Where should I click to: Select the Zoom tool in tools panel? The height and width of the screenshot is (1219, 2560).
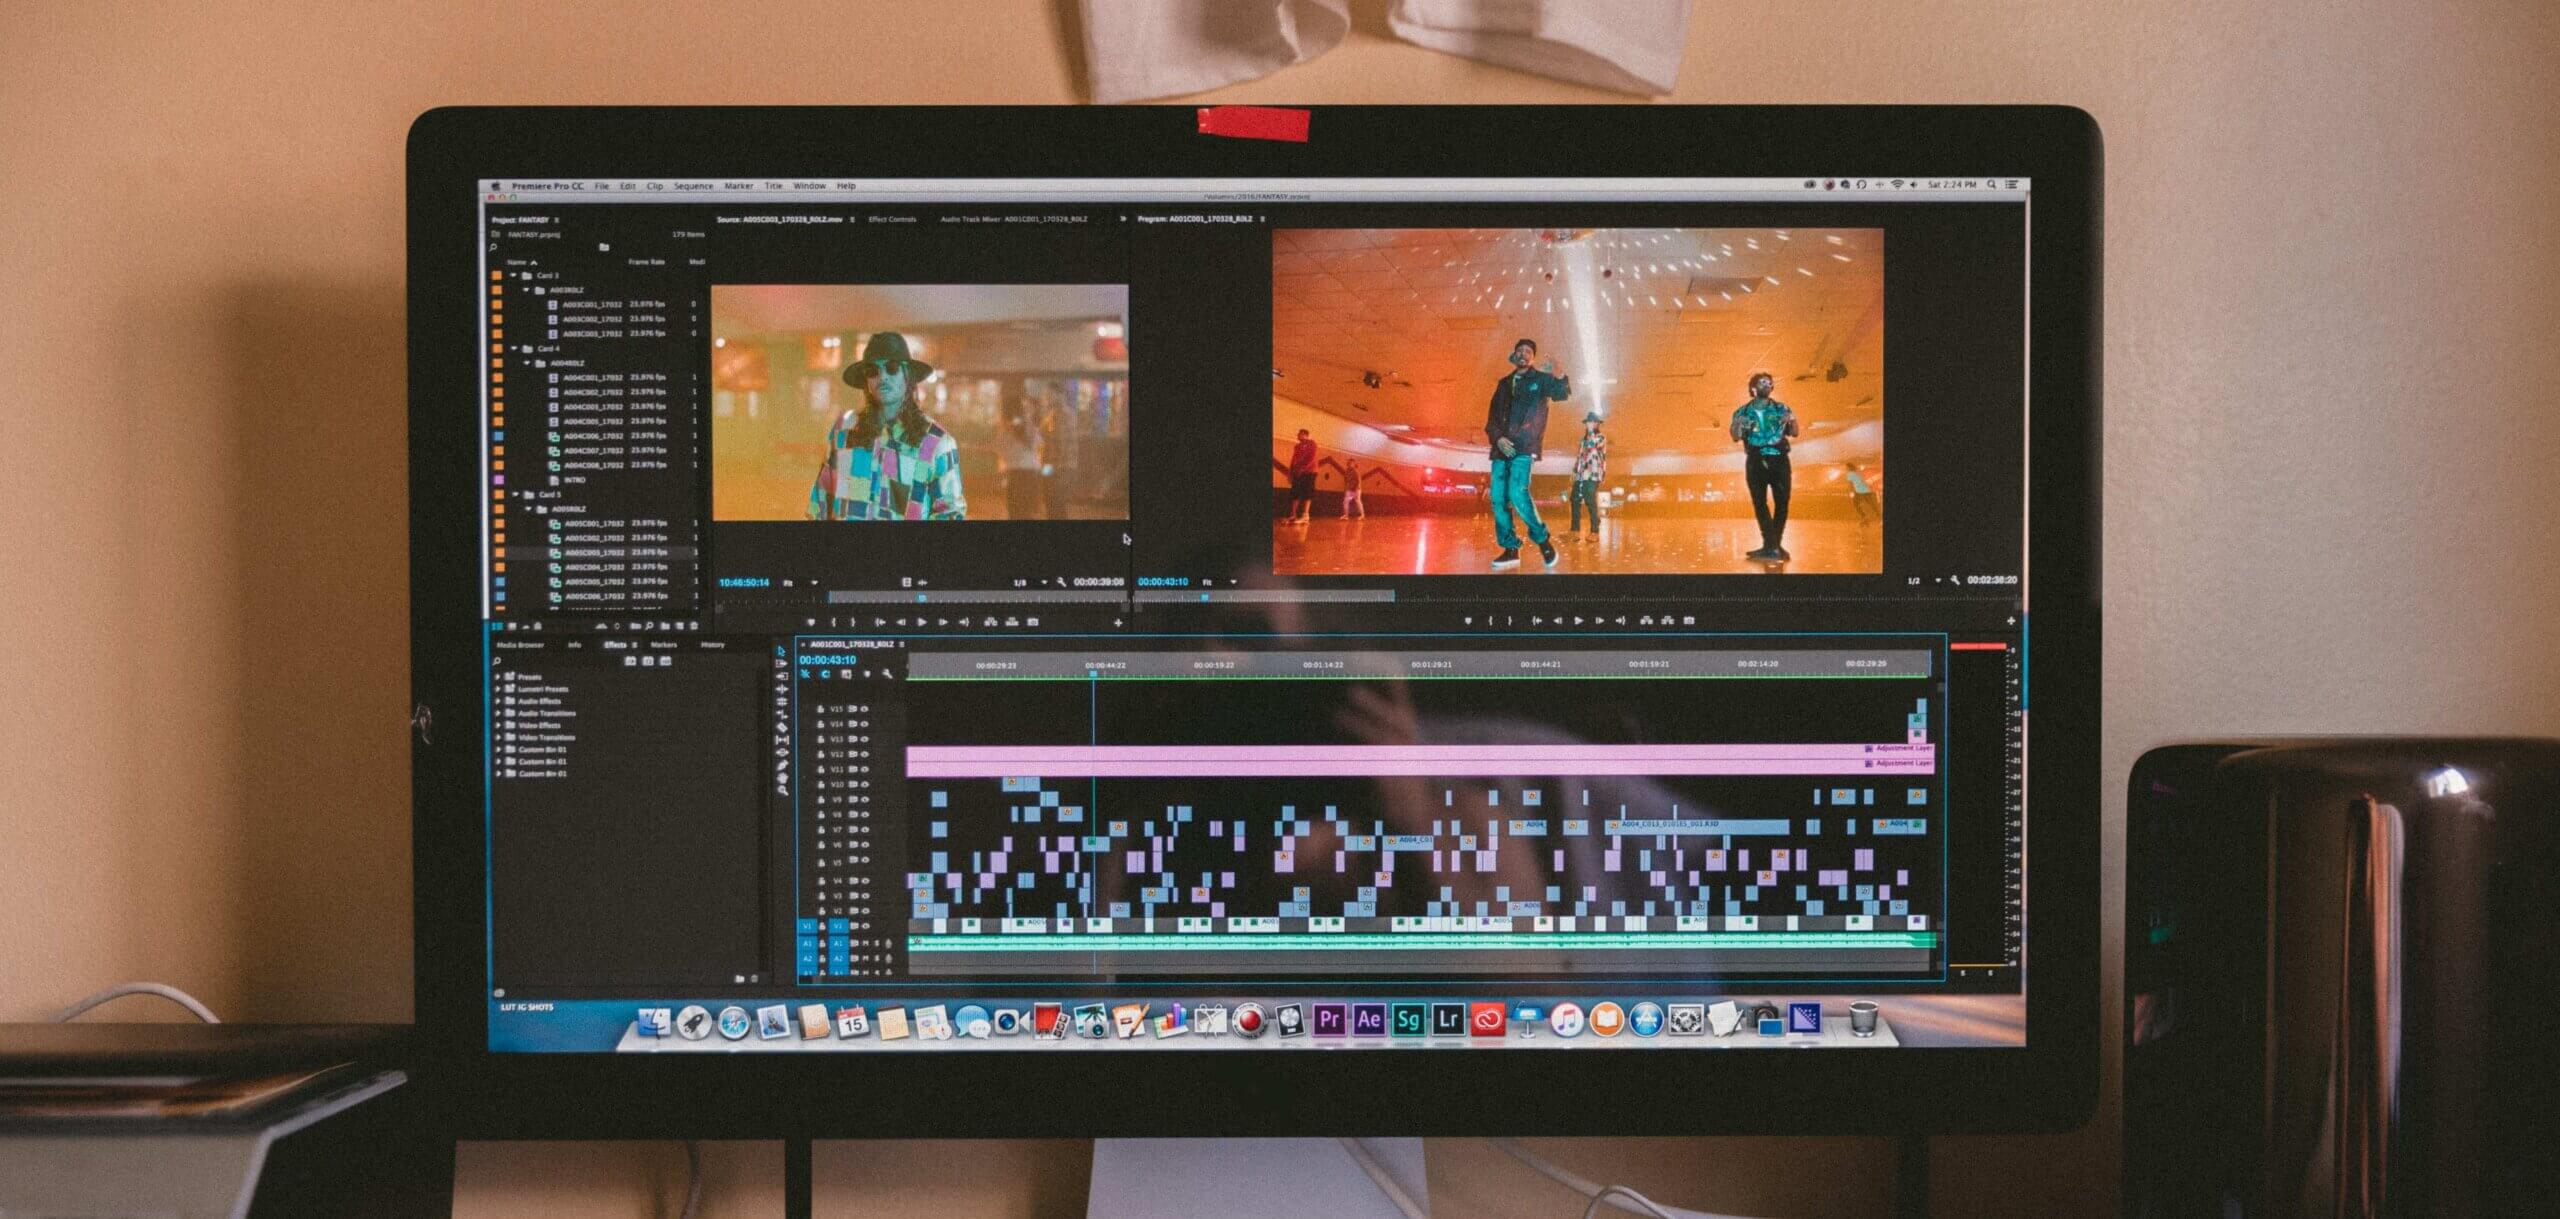[x=782, y=790]
